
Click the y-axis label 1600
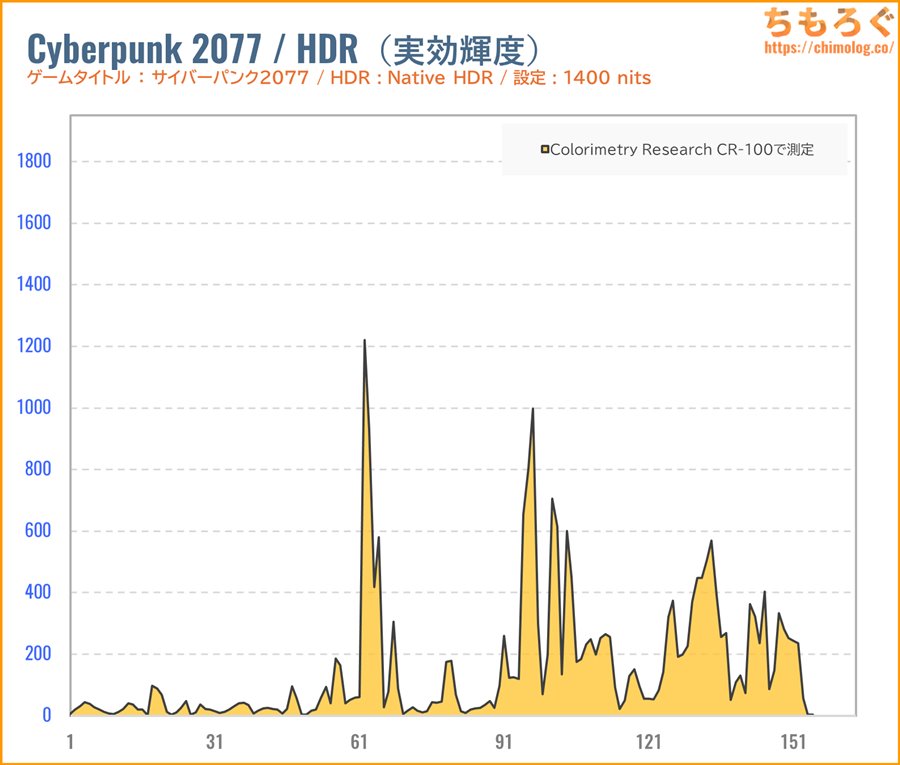34,223
